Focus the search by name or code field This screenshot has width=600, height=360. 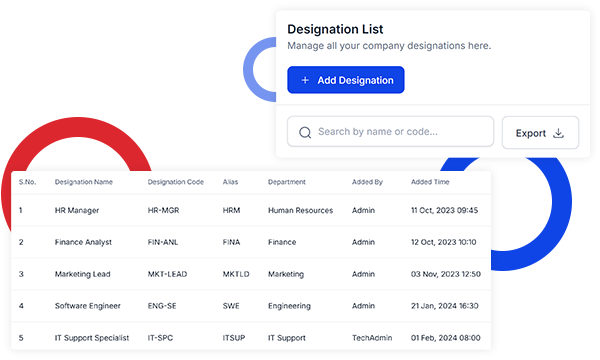pyautogui.click(x=390, y=132)
